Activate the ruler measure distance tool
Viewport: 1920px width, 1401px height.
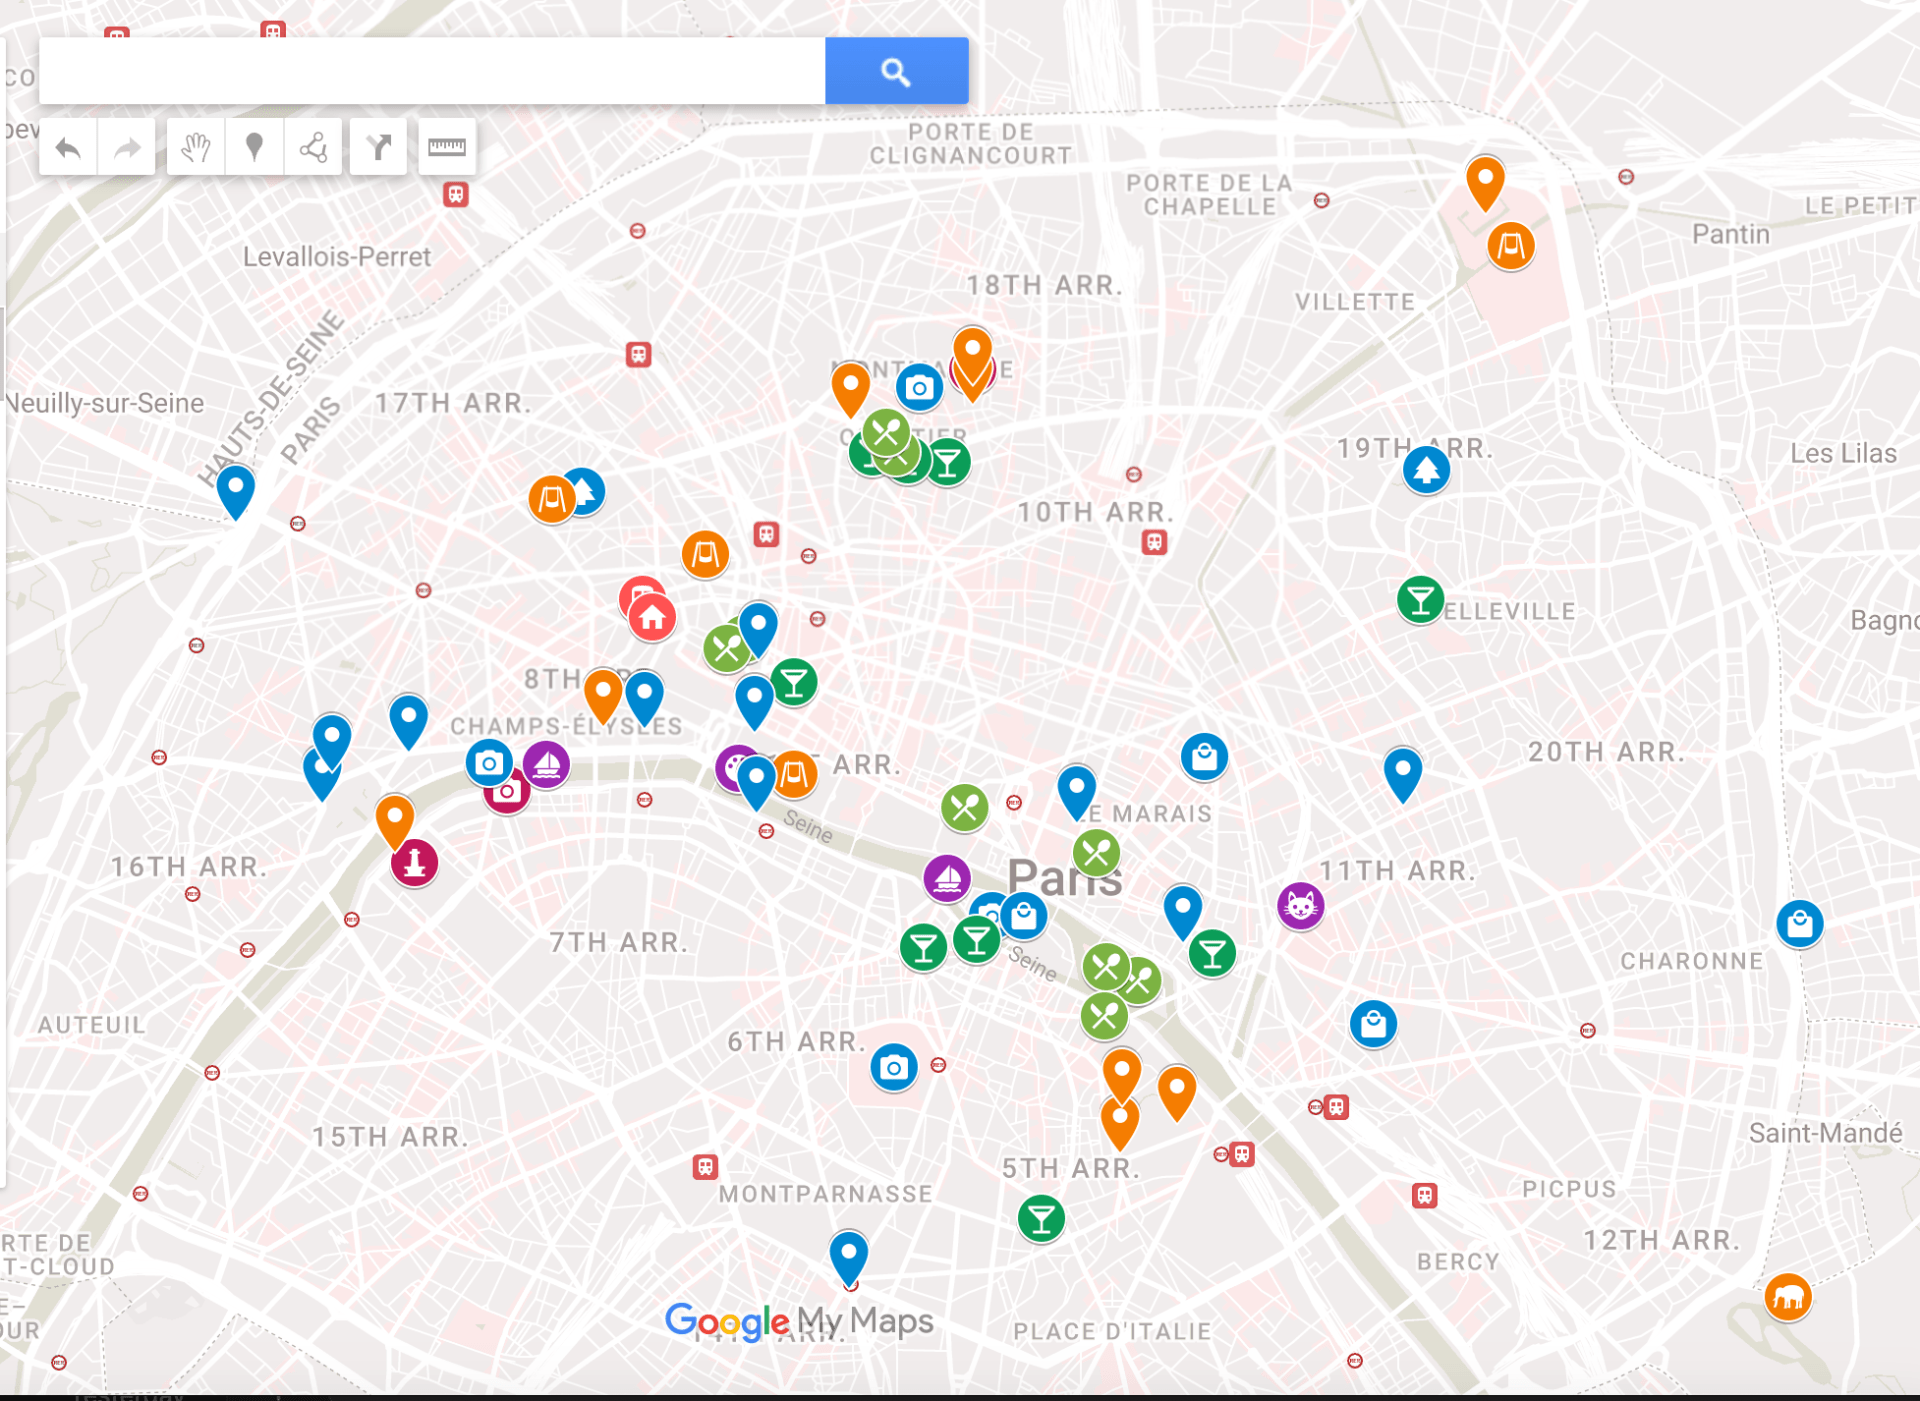[446, 148]
